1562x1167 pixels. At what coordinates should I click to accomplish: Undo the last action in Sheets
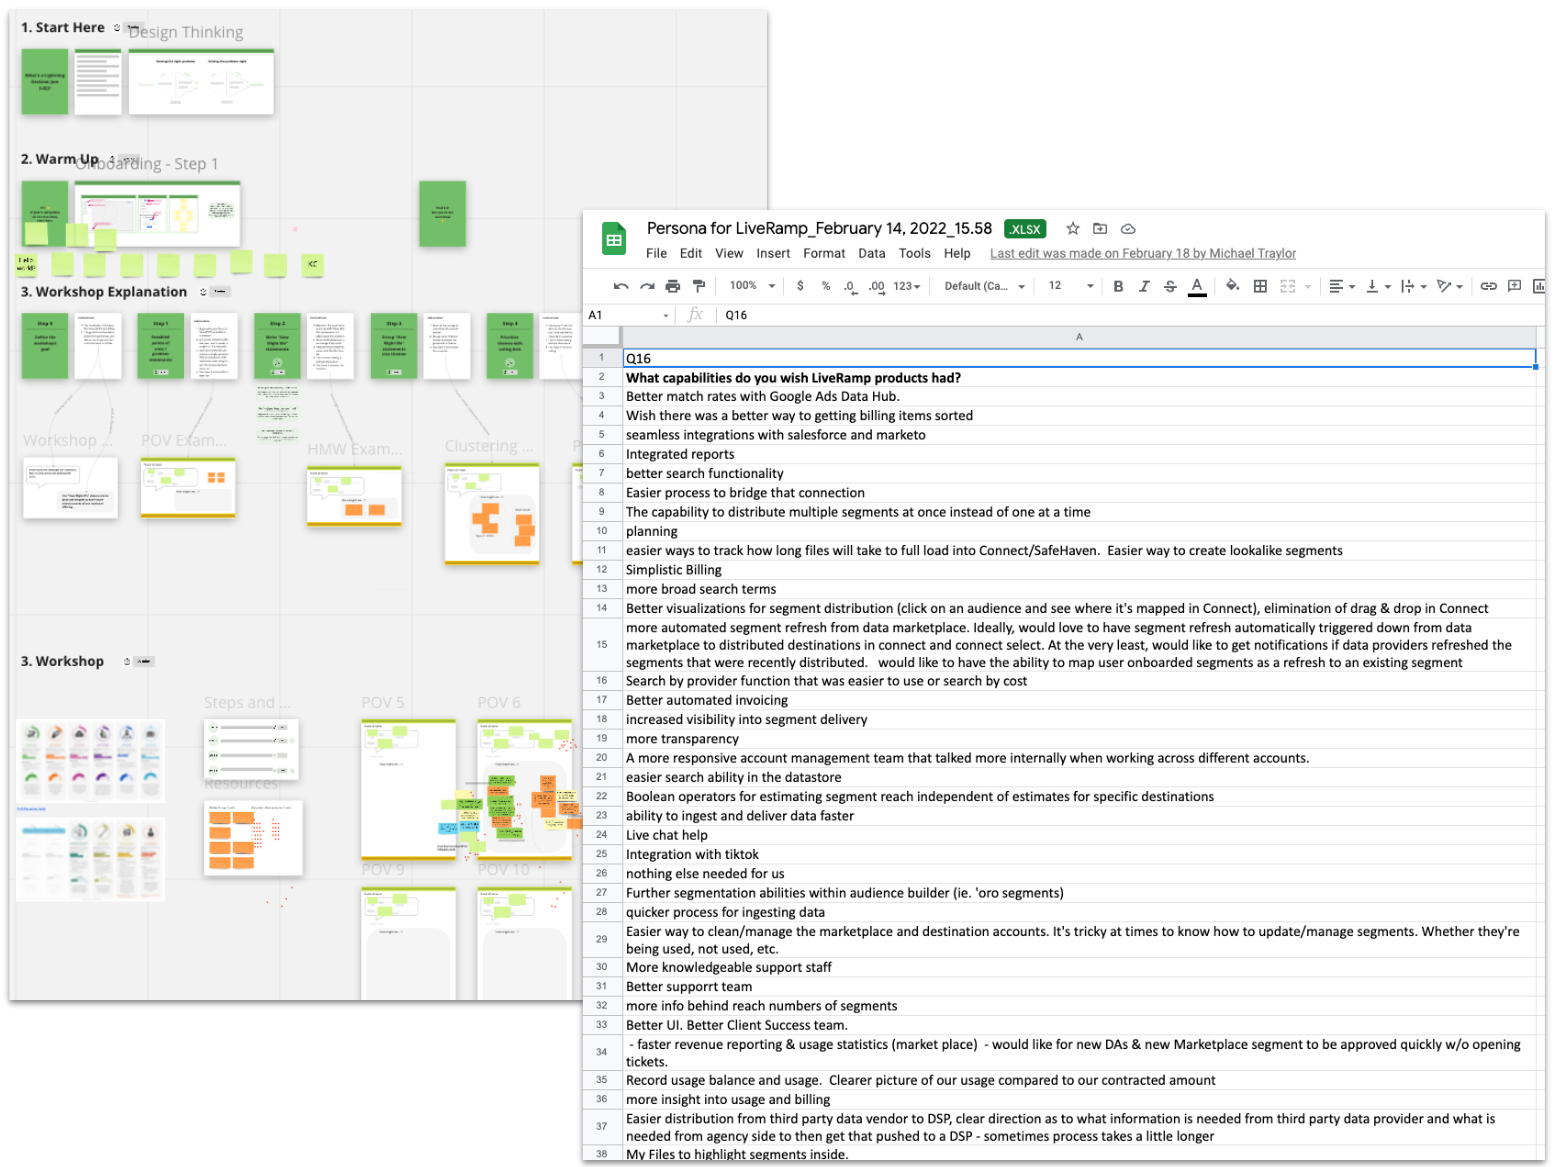coord(621,286)
